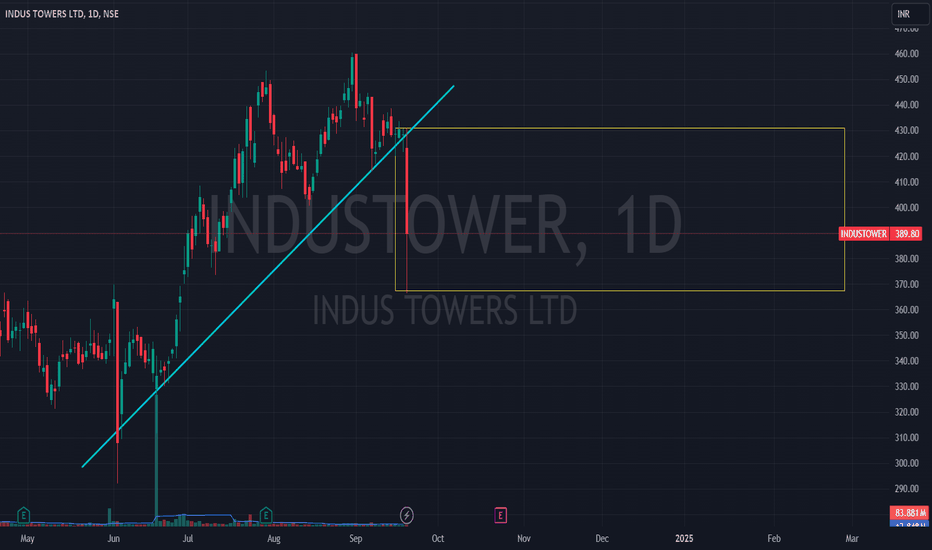
Task: Click the Nov label on time axis
Action: [524, 539]
